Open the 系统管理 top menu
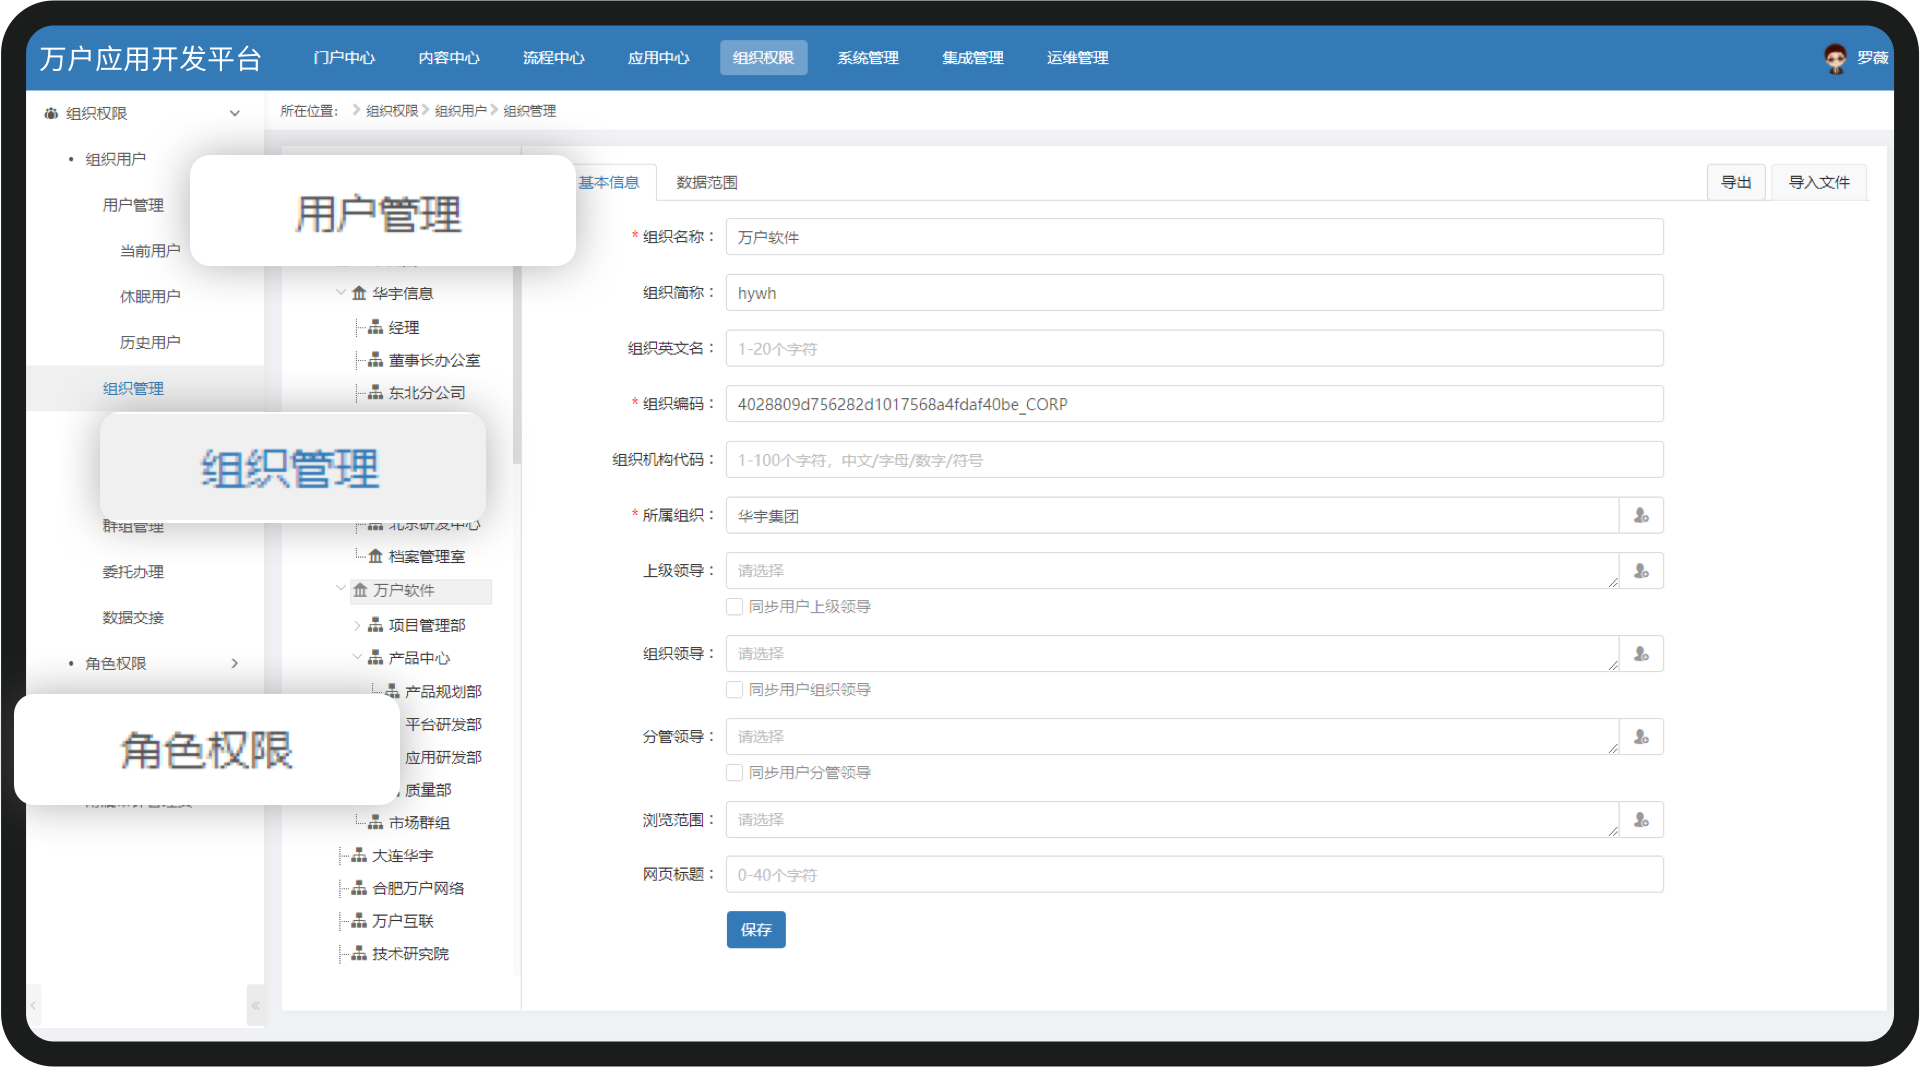The width and height of the screenshot is (1920, 1067). click(x=868, y=58)
